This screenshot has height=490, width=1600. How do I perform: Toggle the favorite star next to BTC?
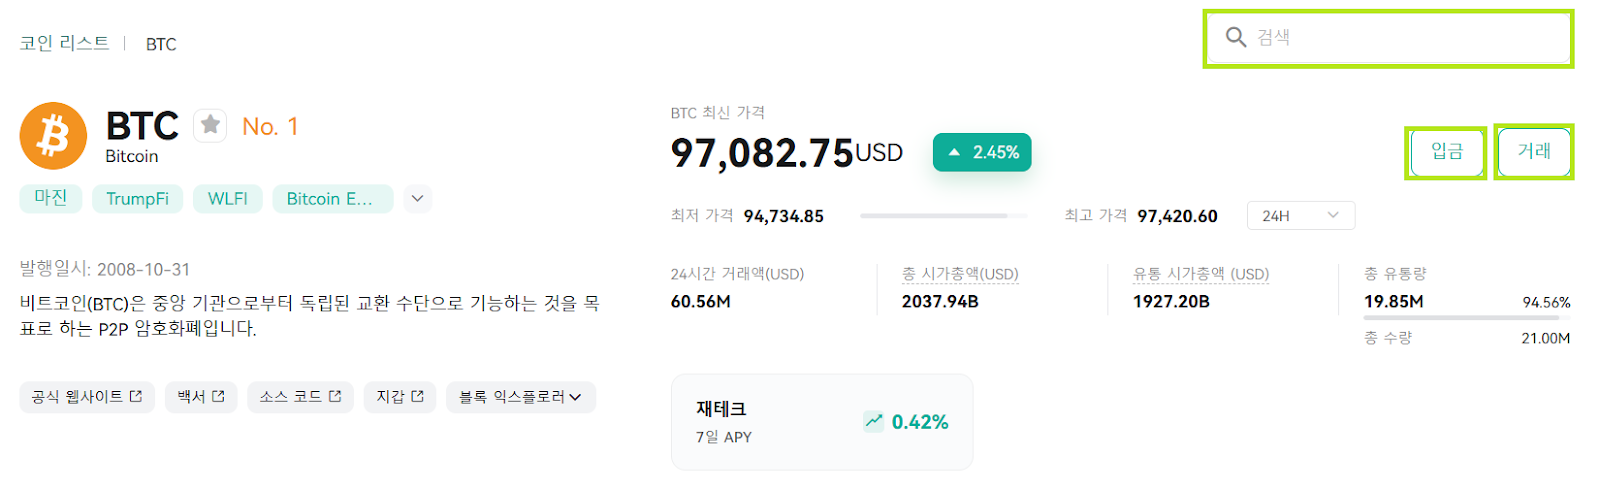210,125
